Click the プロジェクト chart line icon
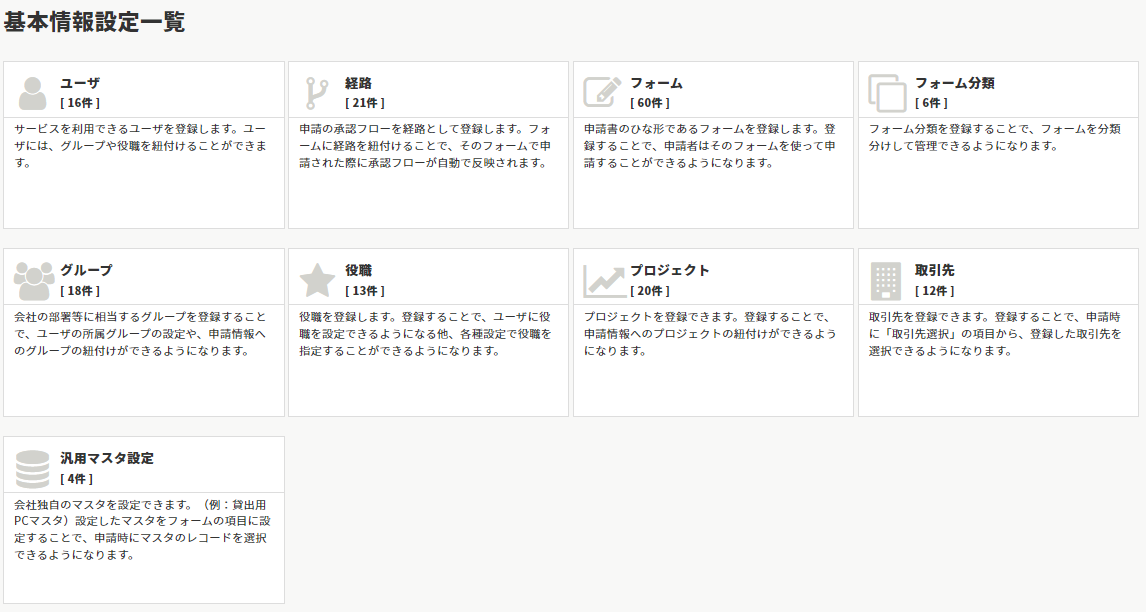This screenshot has height=612, width=1146. tap(604, 281)
